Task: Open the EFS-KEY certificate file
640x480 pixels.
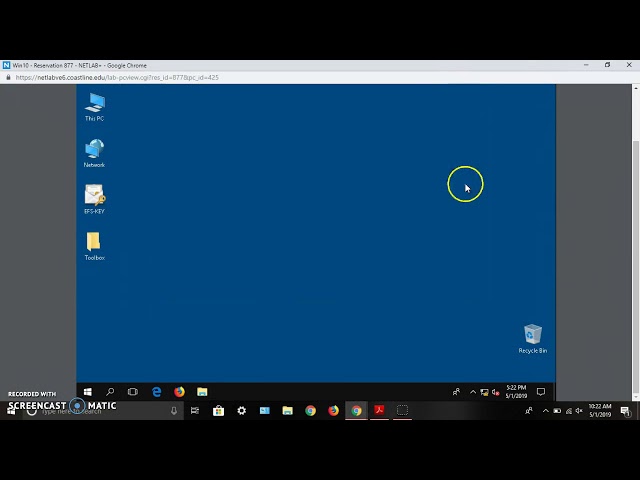Action: click(94, 200)
